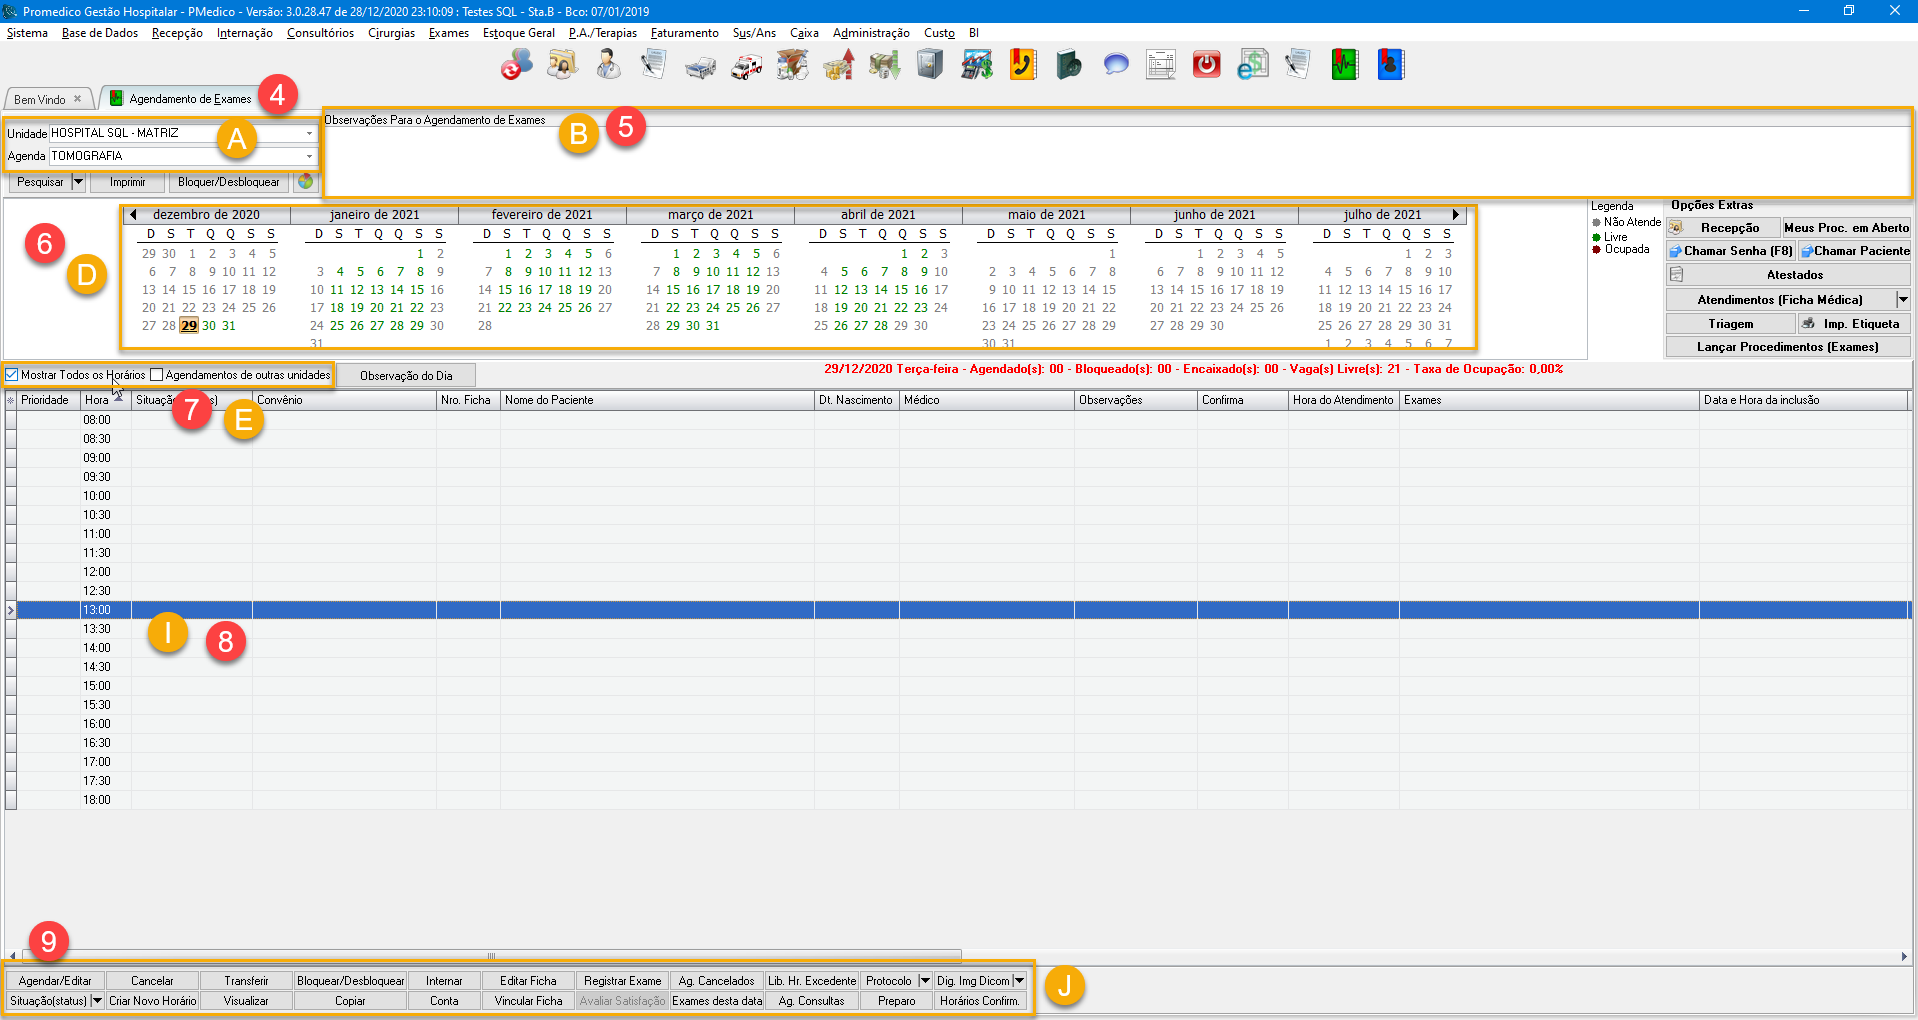Click the pie chart icon beside Bloquer/Desbloquear
The width and height of the screenshot is (1918, 1020).
pyautogui.click(x=306, y=182)
